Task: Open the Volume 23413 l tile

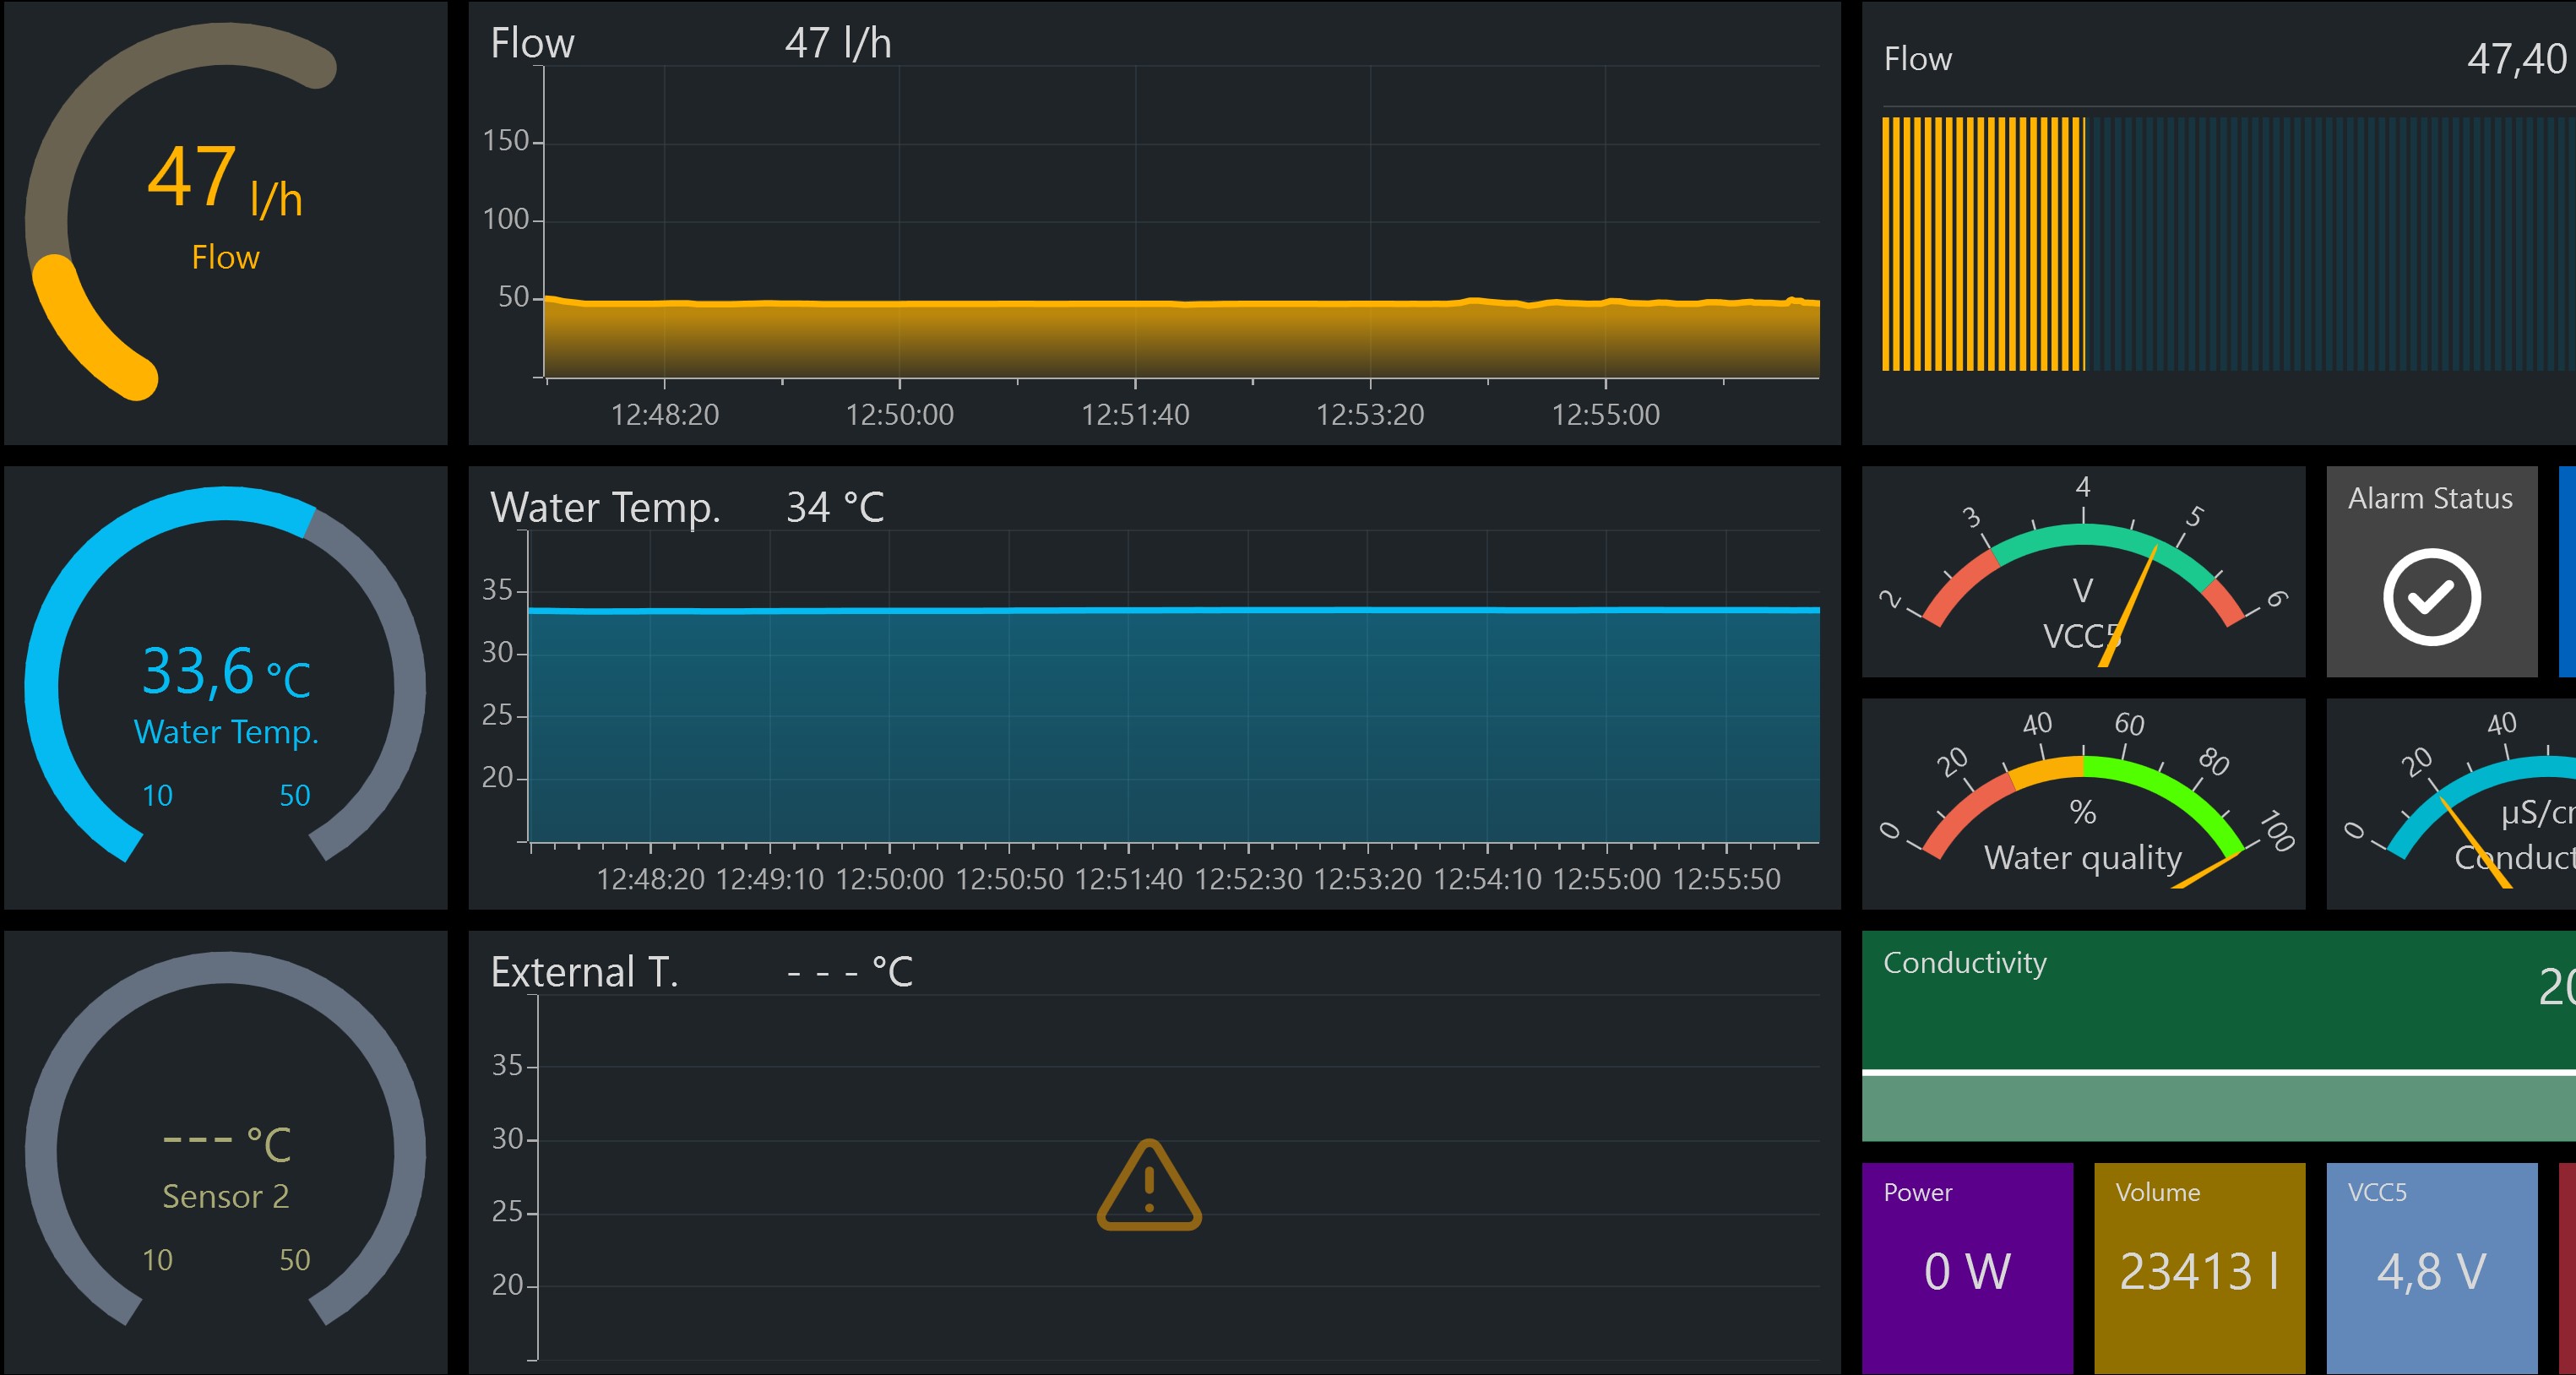Action: pos(2199,1268)
